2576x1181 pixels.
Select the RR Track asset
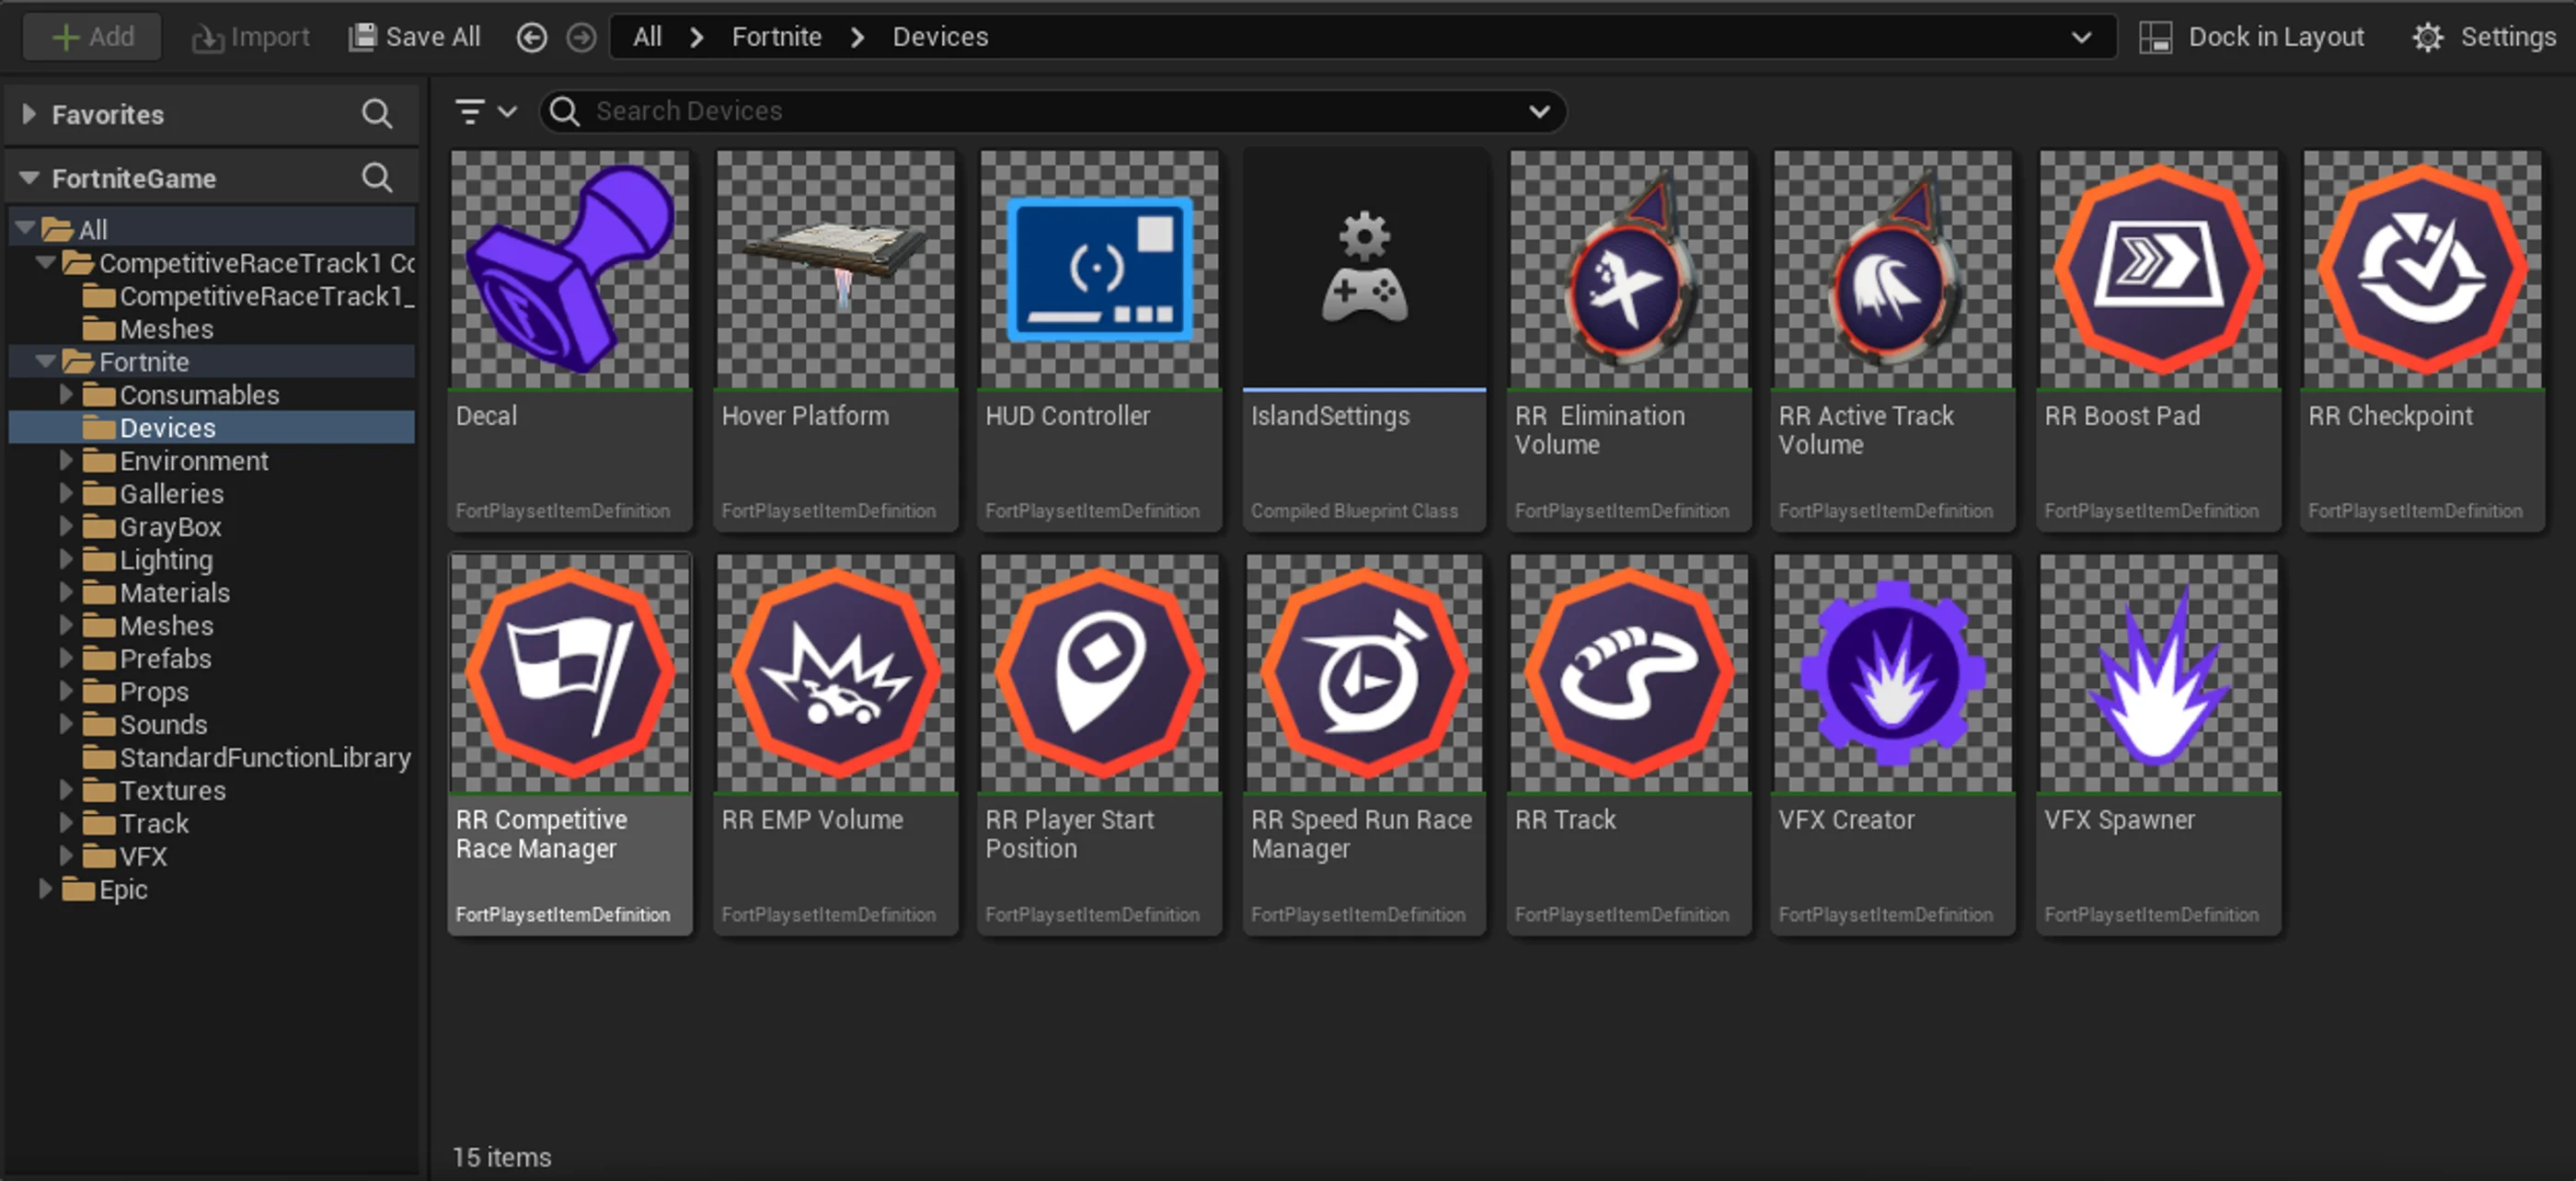tap(1628, 744)
